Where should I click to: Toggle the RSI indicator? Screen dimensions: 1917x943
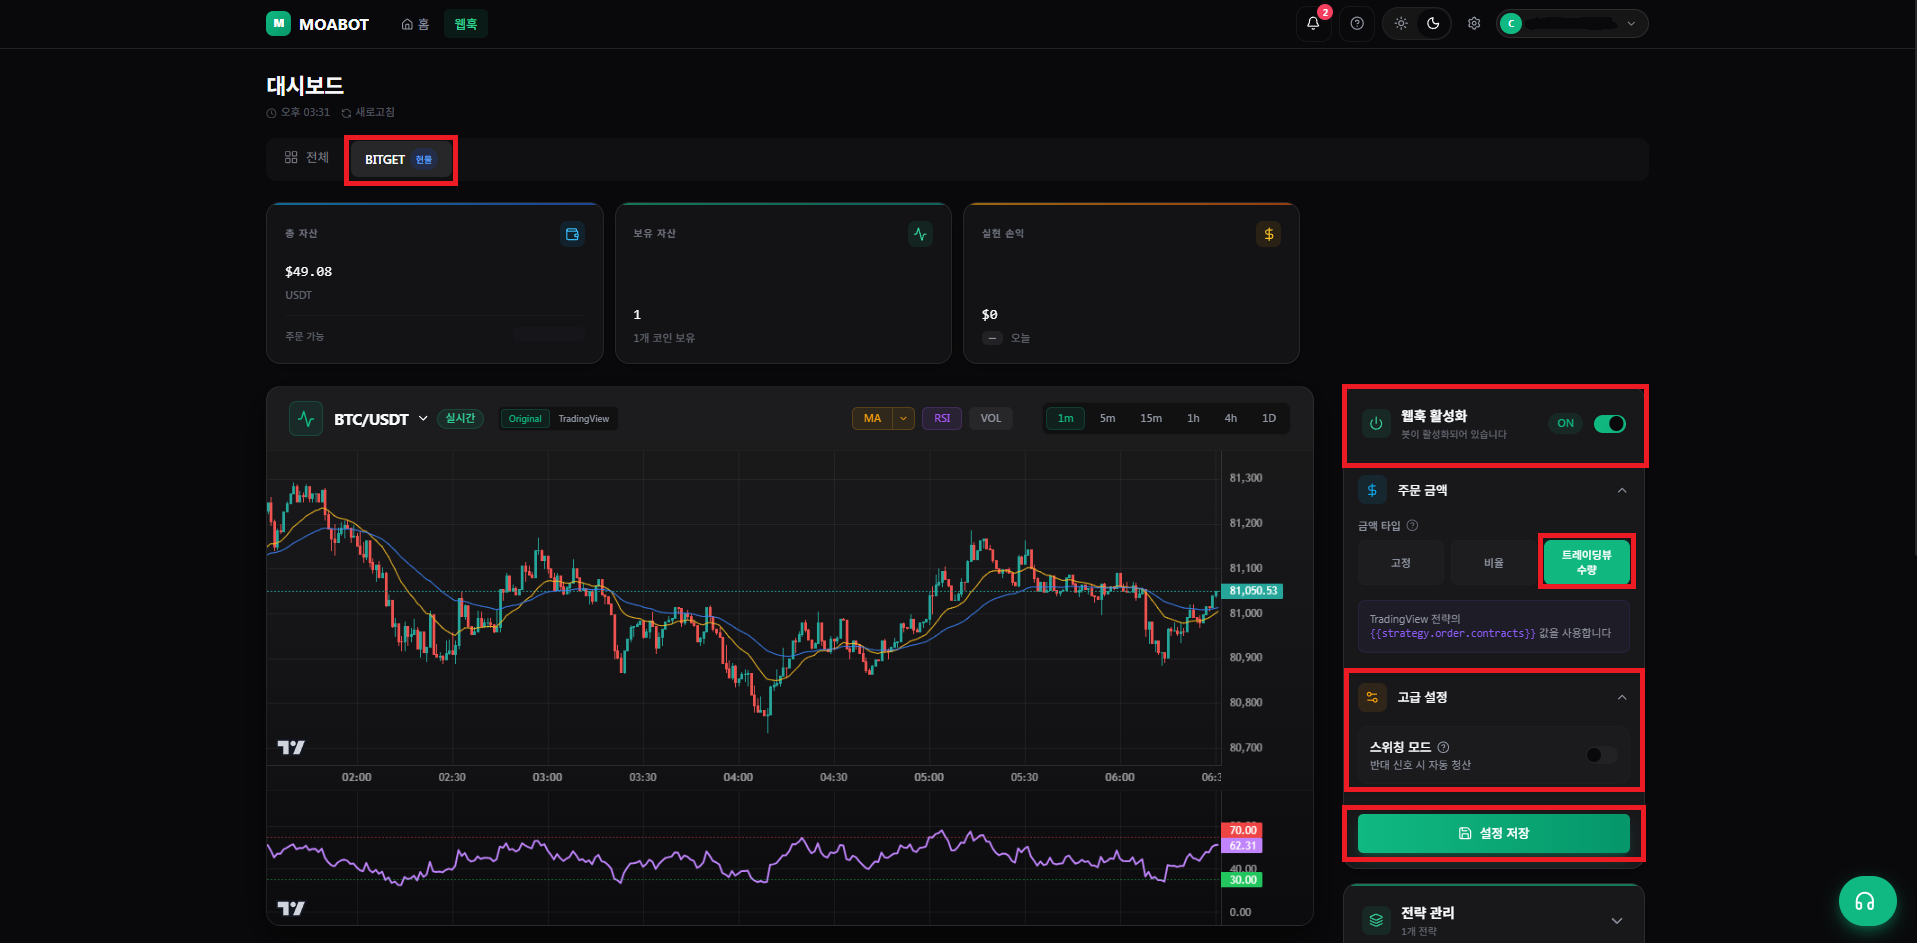942,418
